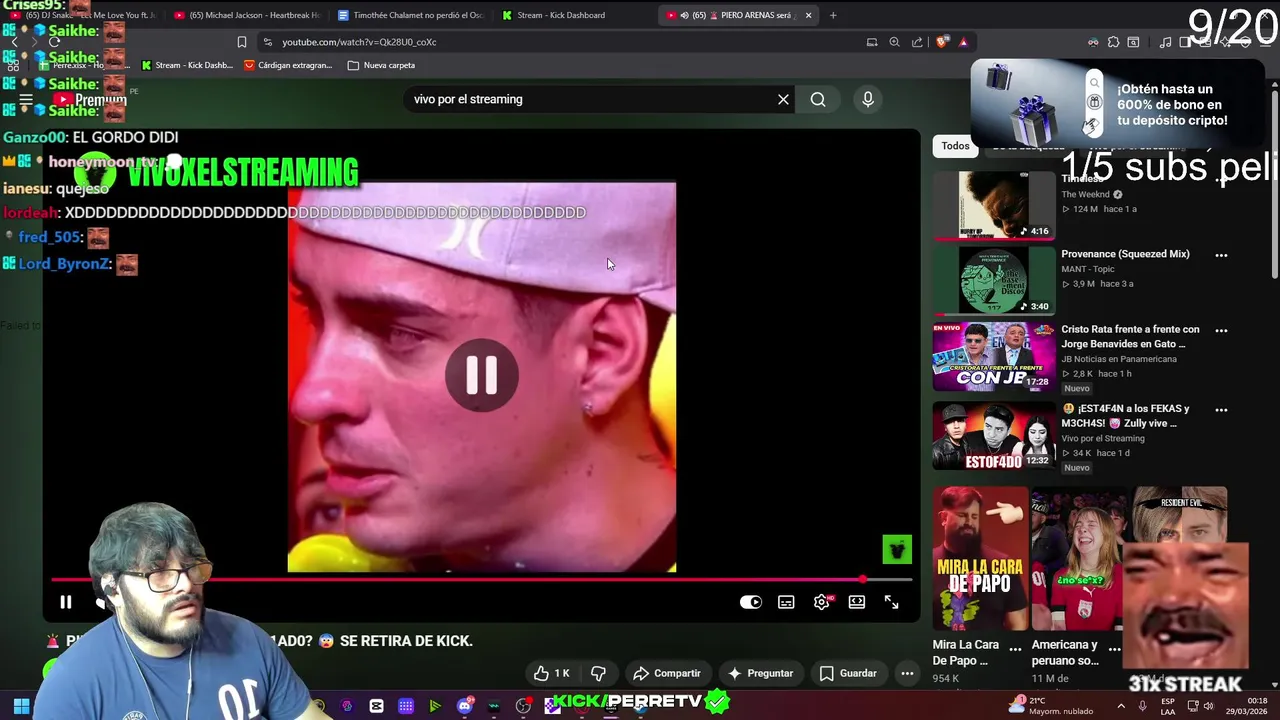Image resolution: width=1280 pixels, height=720 pixels.
Task: Open the site info icon before the URL
Action: point(267,42)
